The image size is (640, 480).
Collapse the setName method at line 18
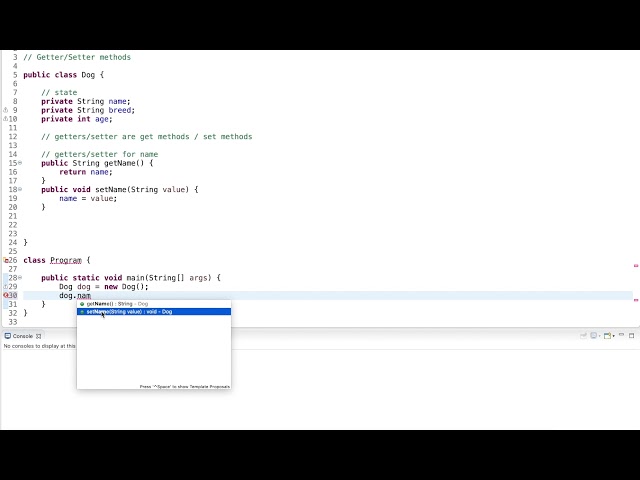tap(20, 189)
